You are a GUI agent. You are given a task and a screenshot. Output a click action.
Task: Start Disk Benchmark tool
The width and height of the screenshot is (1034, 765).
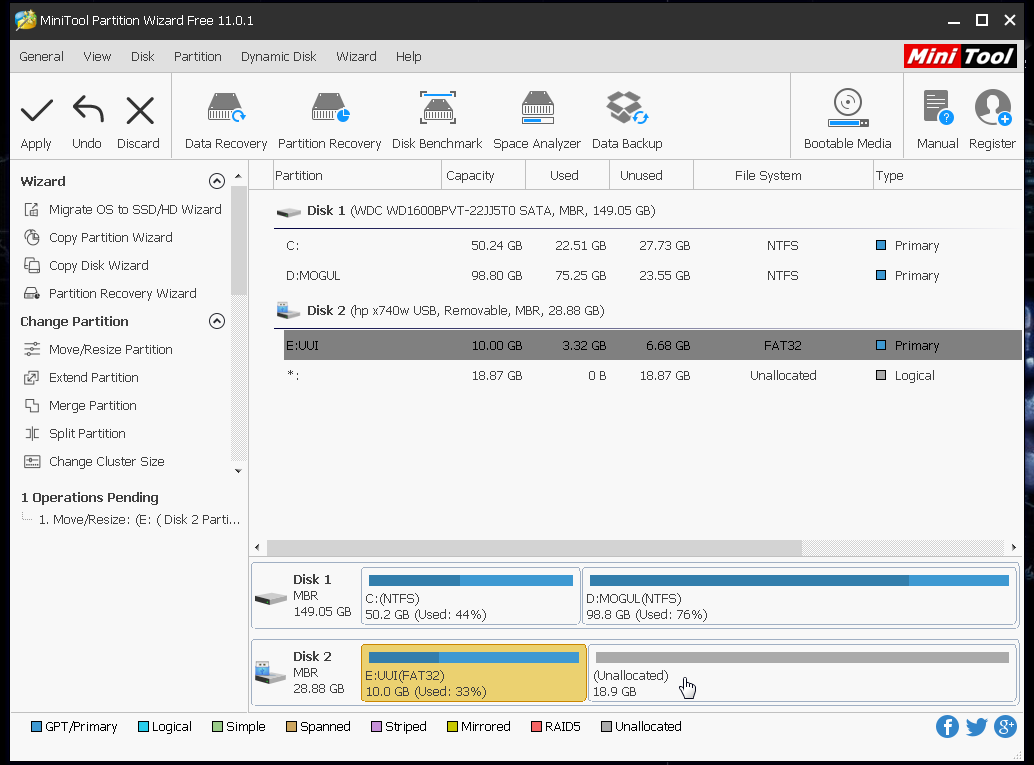click(437, 121)
